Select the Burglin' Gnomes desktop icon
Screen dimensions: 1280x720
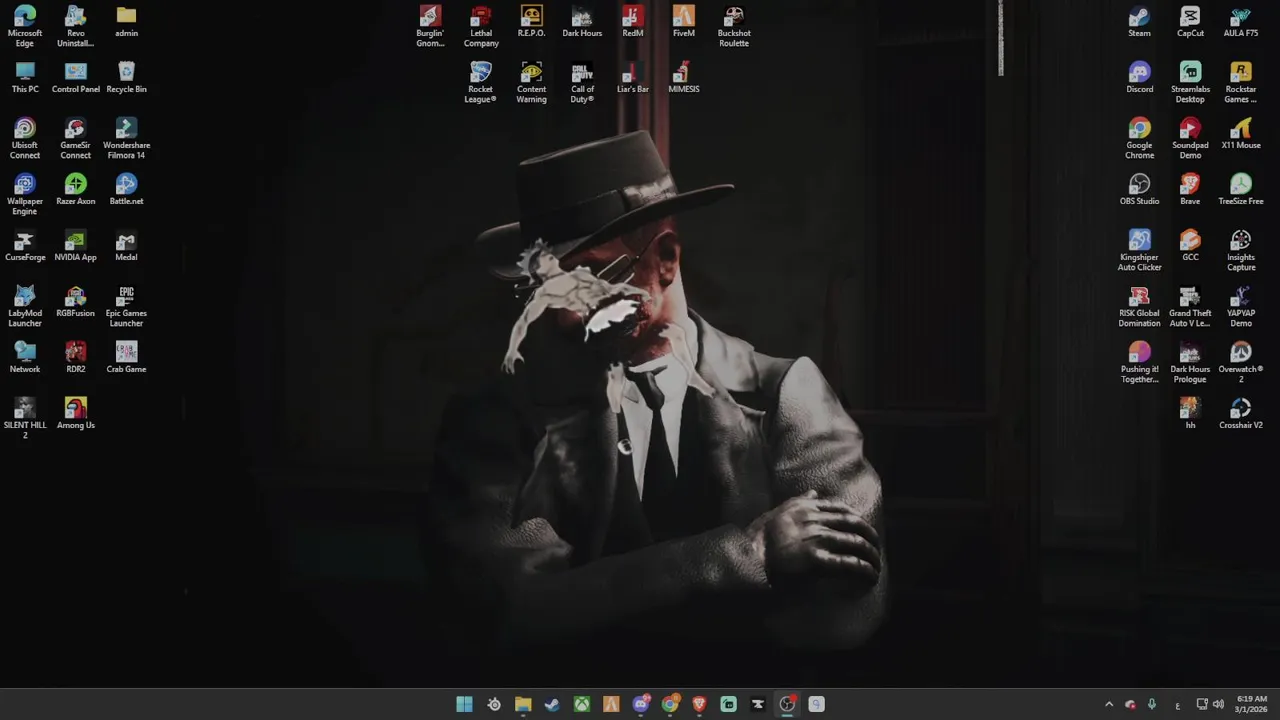pos(430,26)
